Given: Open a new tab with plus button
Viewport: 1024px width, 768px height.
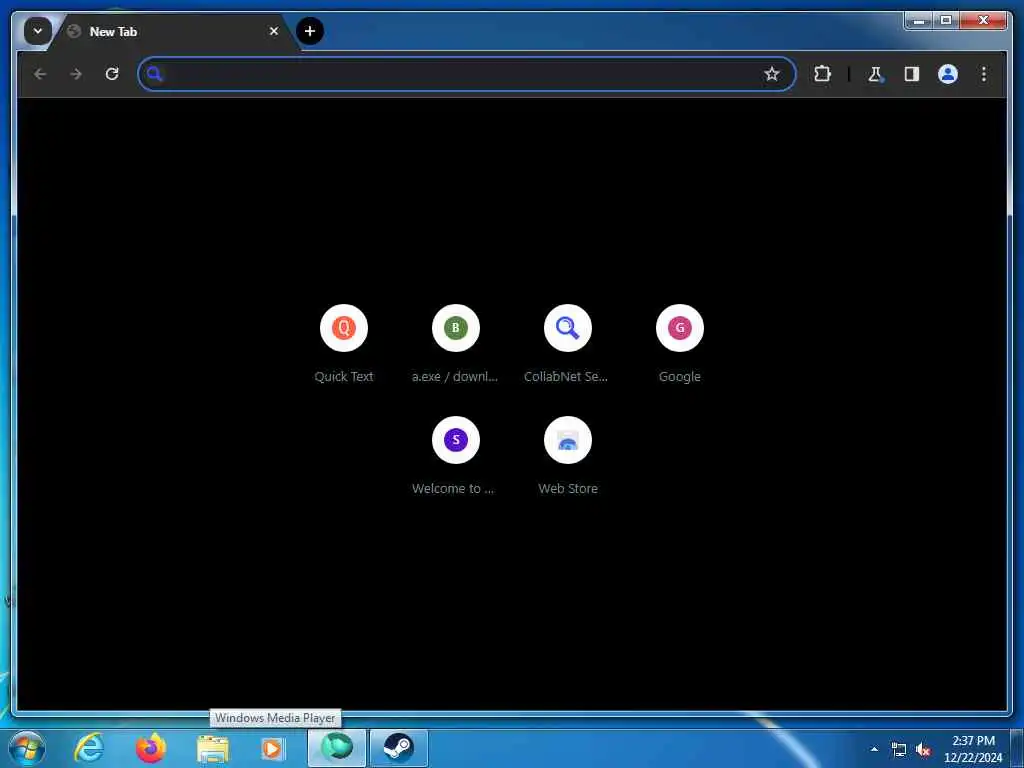Looking at the screenshot, I should pyautogui.click(x=310, y=31).
